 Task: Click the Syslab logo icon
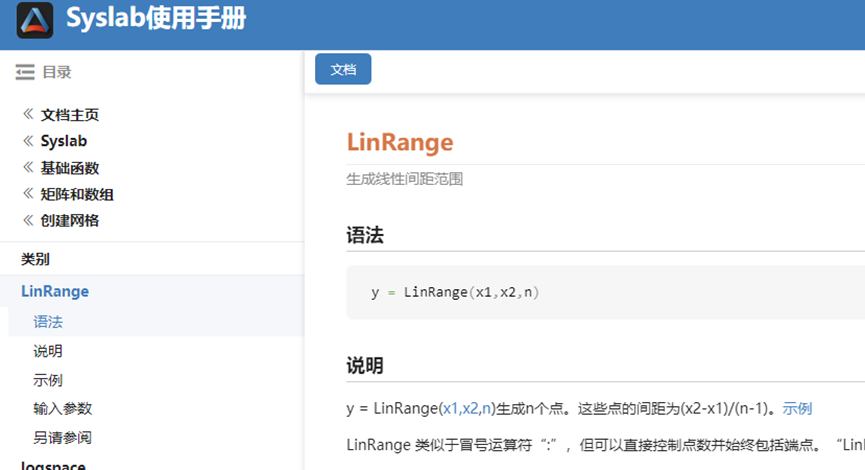pos(35,20)
